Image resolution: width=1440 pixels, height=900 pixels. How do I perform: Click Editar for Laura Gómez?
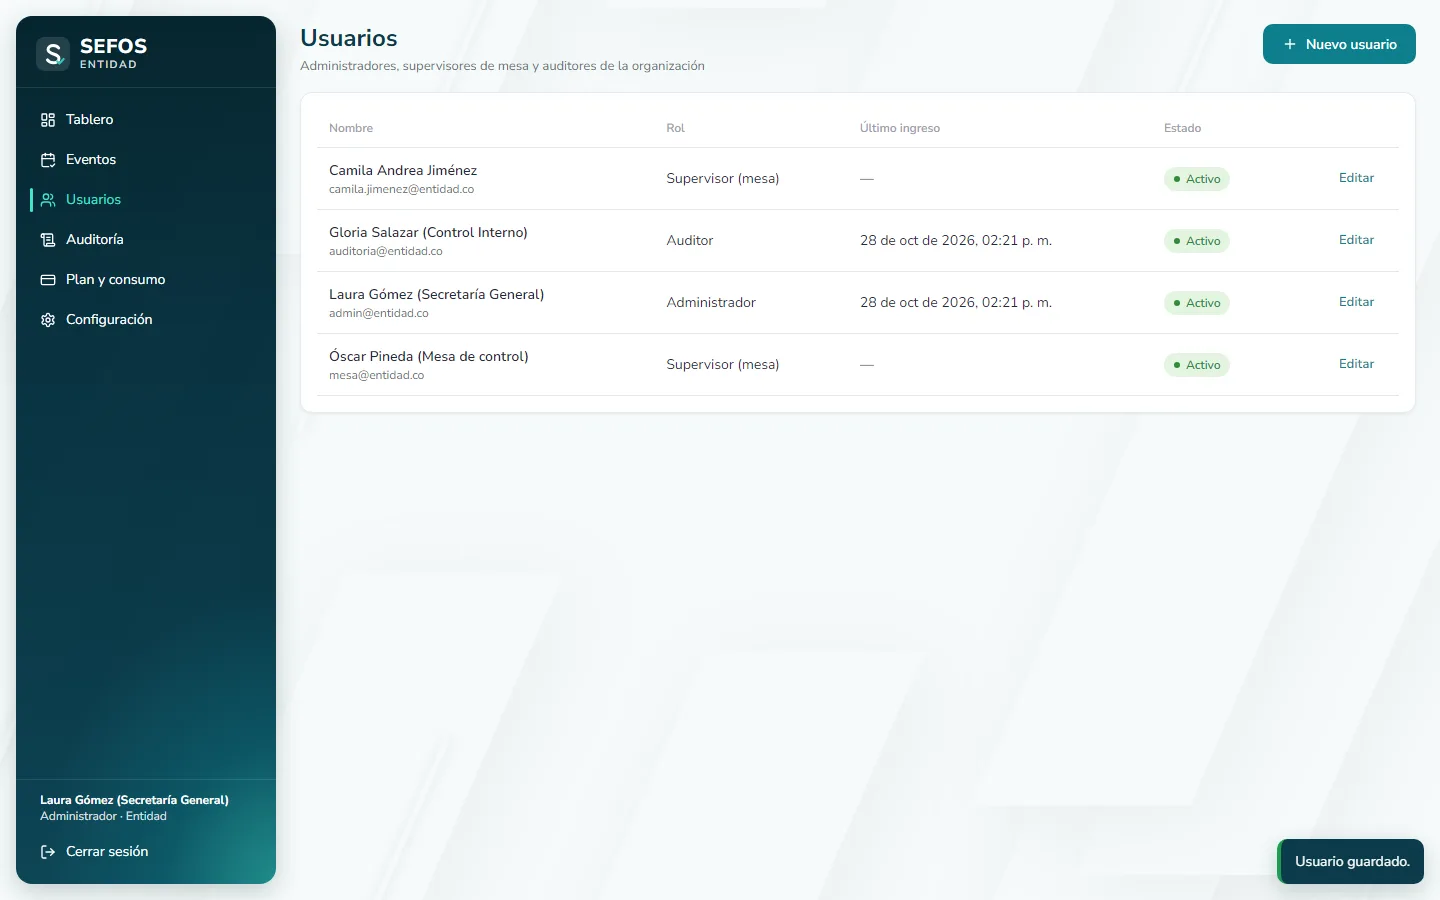click(1356, 302)
